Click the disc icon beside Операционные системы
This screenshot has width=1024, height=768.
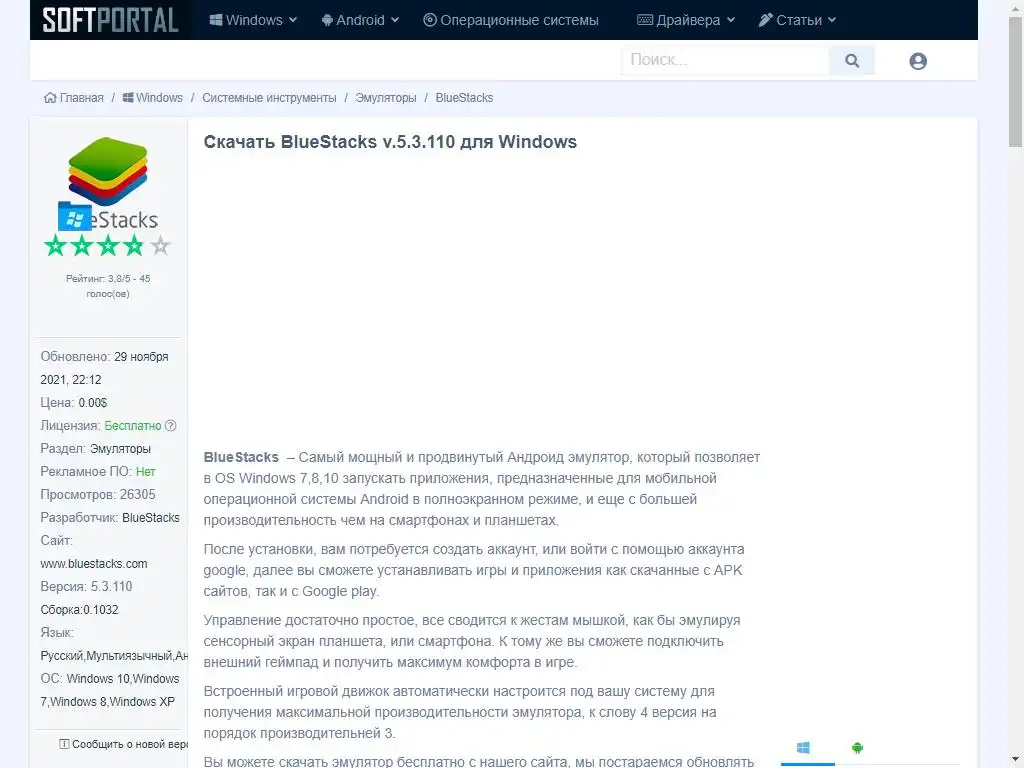[430, 20]
